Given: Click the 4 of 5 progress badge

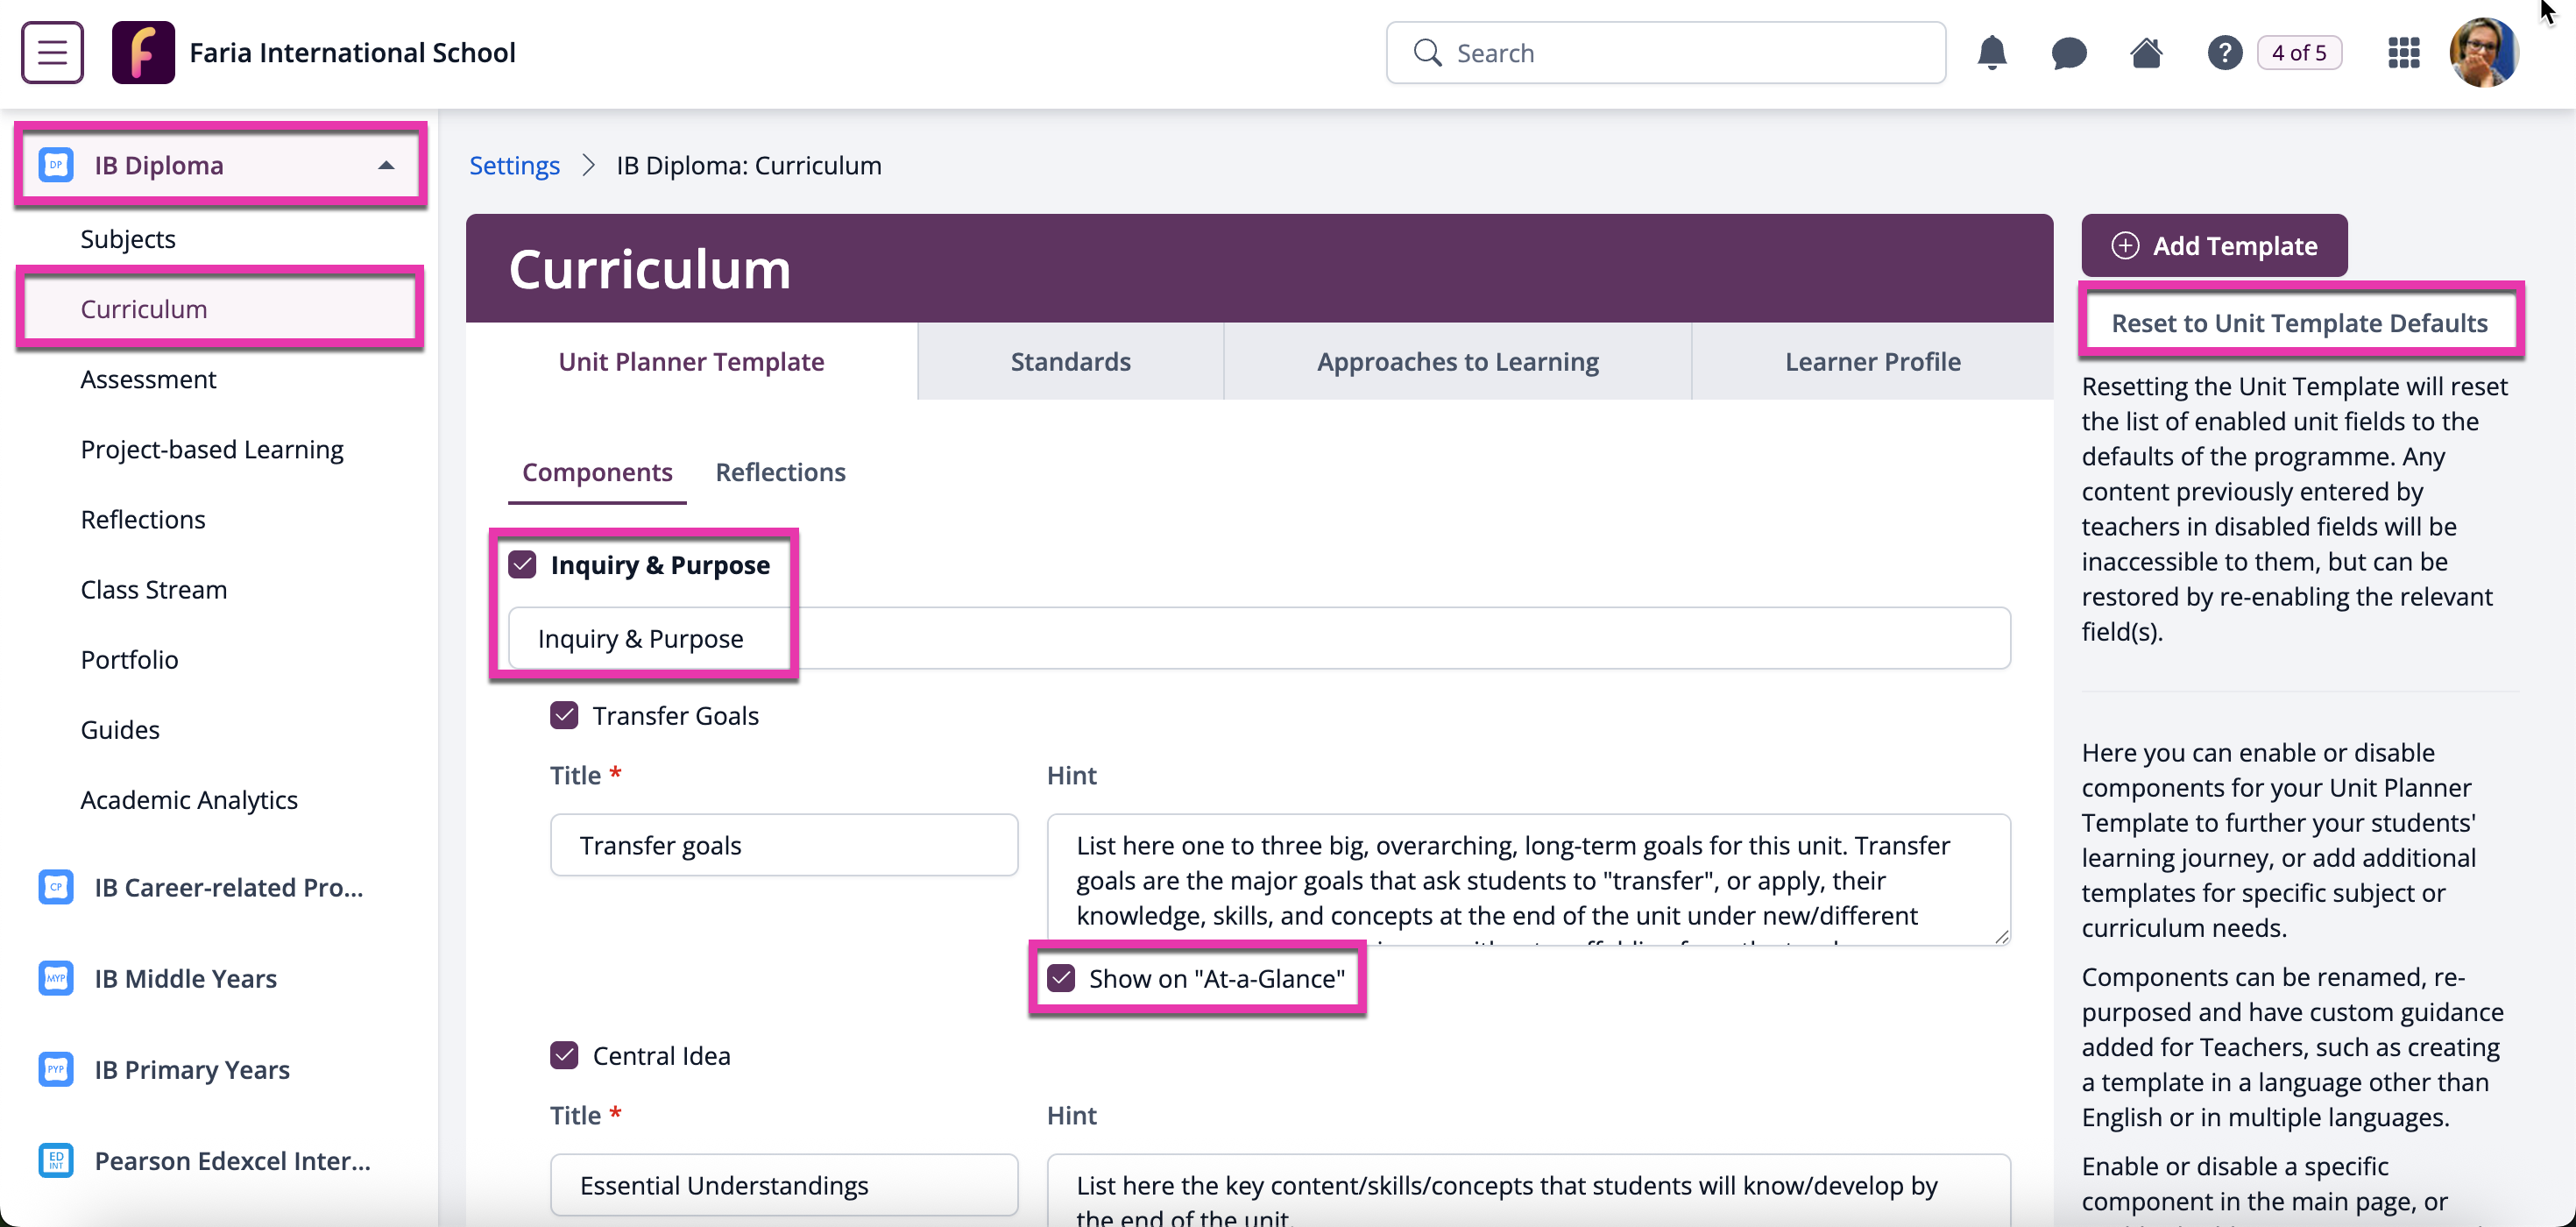Looking at the screenshot, I should point(2299,52).
